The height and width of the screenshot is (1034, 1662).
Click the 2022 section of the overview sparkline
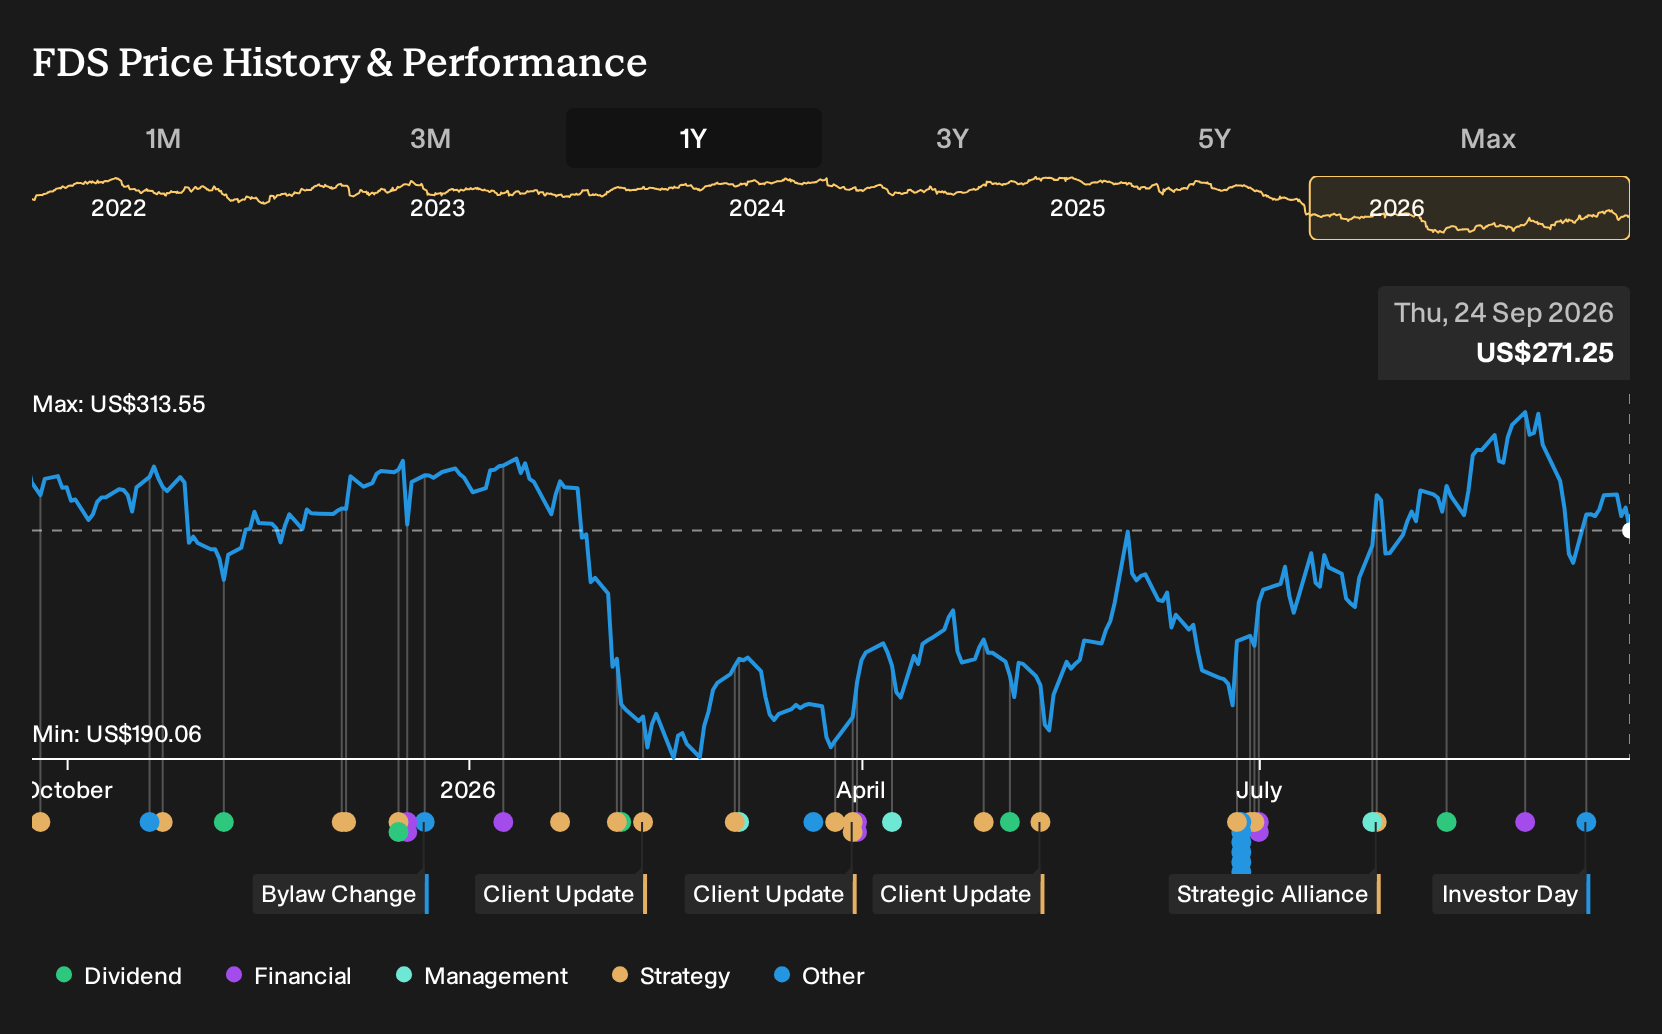[118, 208]
